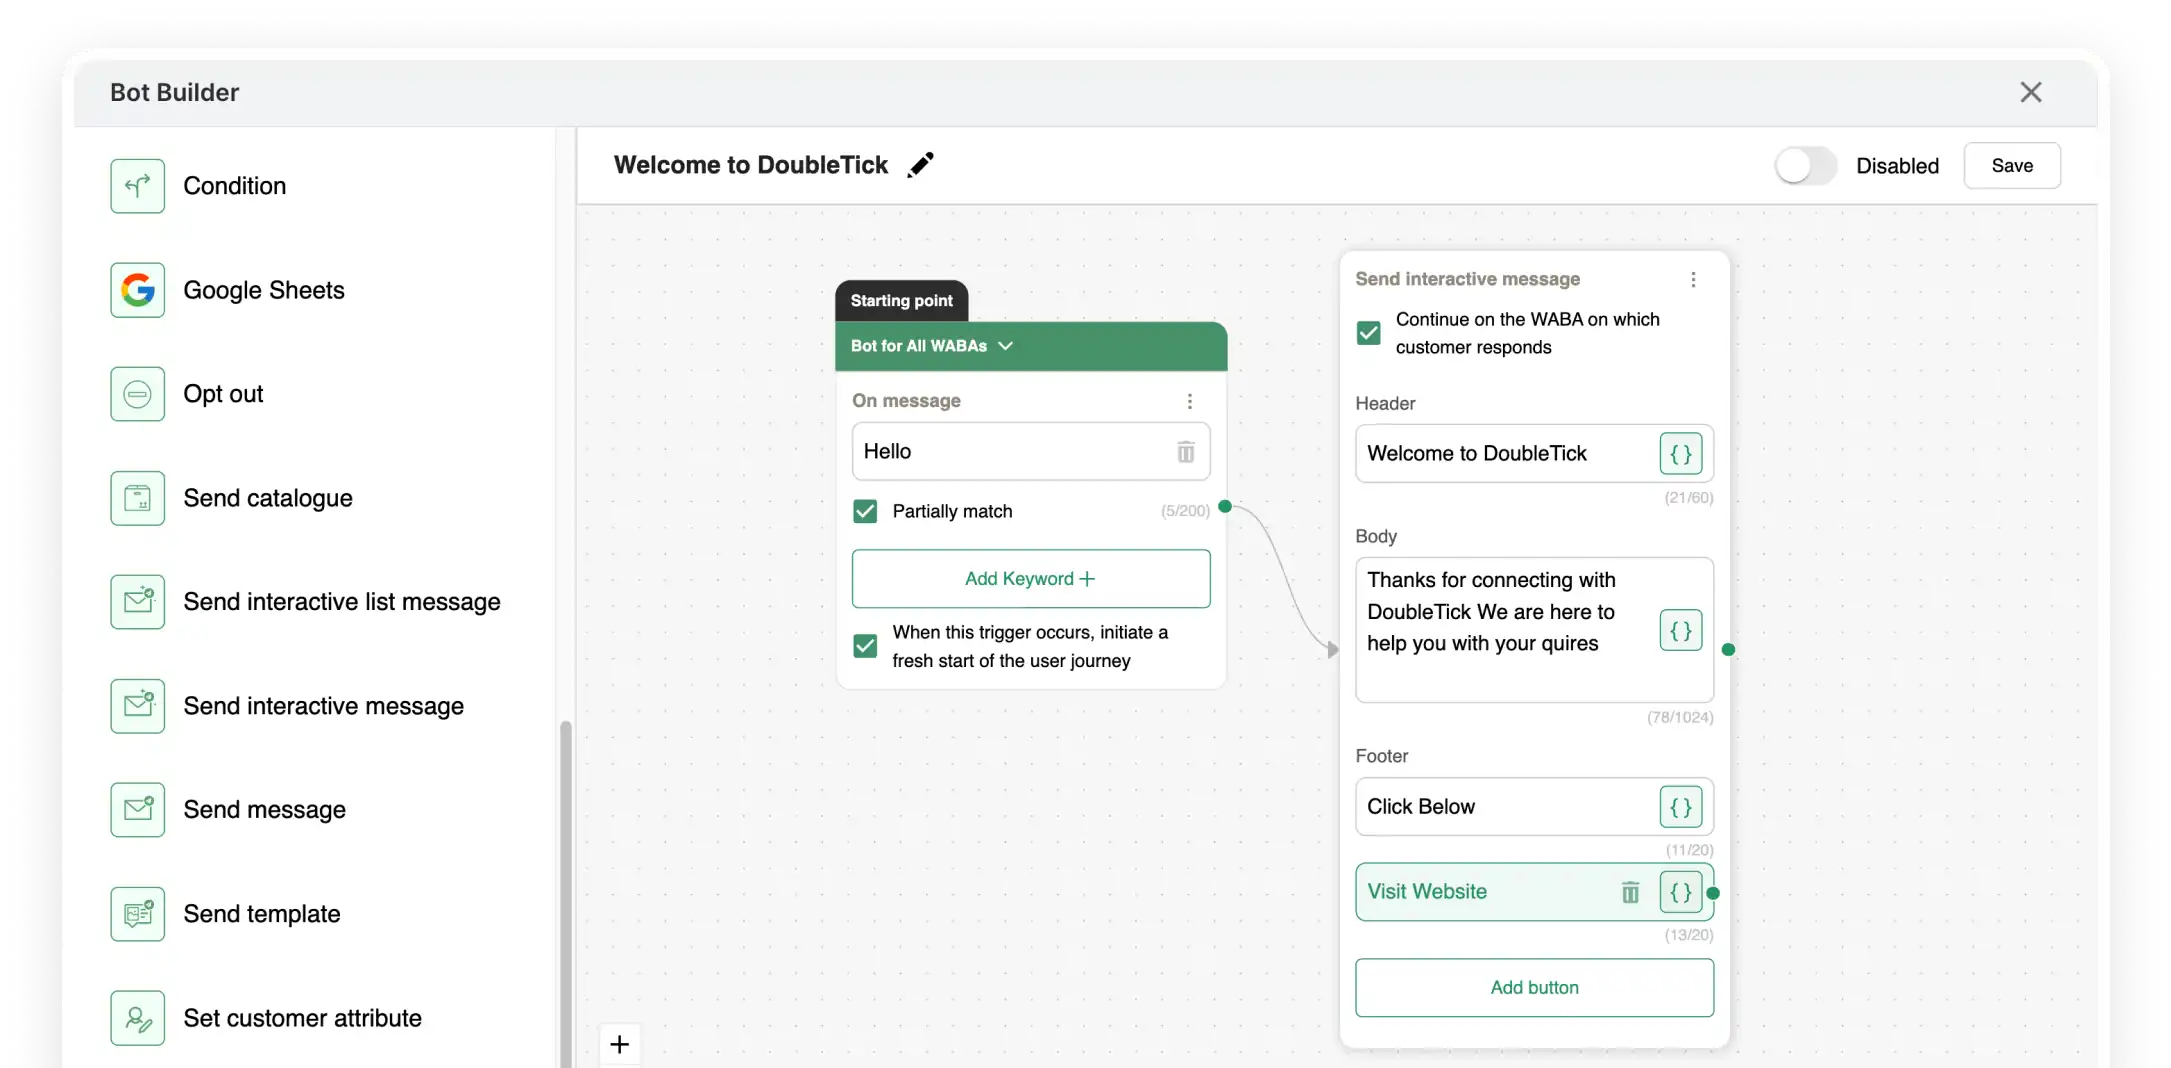Image resolution: width=2171 pixels, height=1068 pixels.
Task: Click the pencil icon to rename bot
Action: [920, 165]
